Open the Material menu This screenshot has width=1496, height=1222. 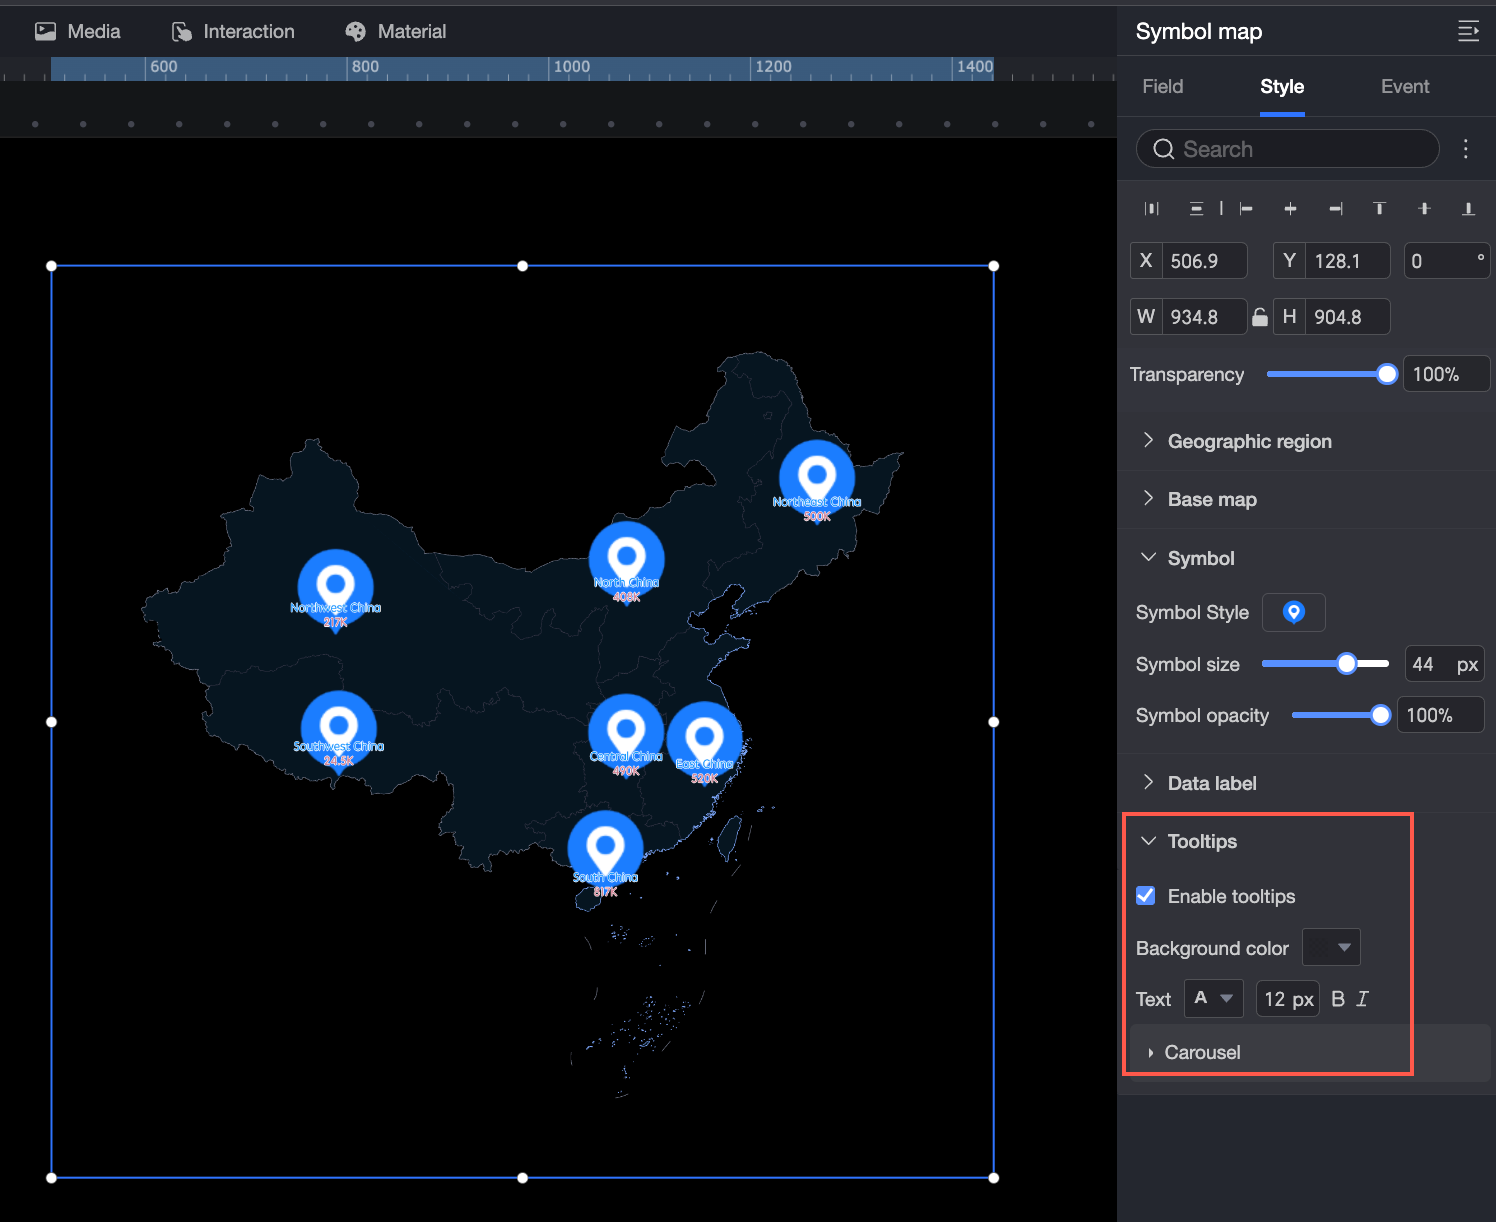coord(396,32)
